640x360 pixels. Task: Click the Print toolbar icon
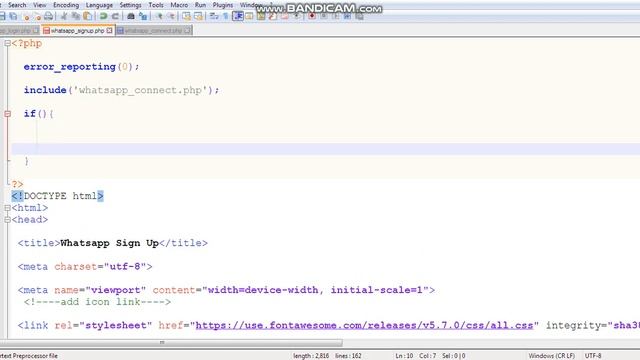[48, 16]
